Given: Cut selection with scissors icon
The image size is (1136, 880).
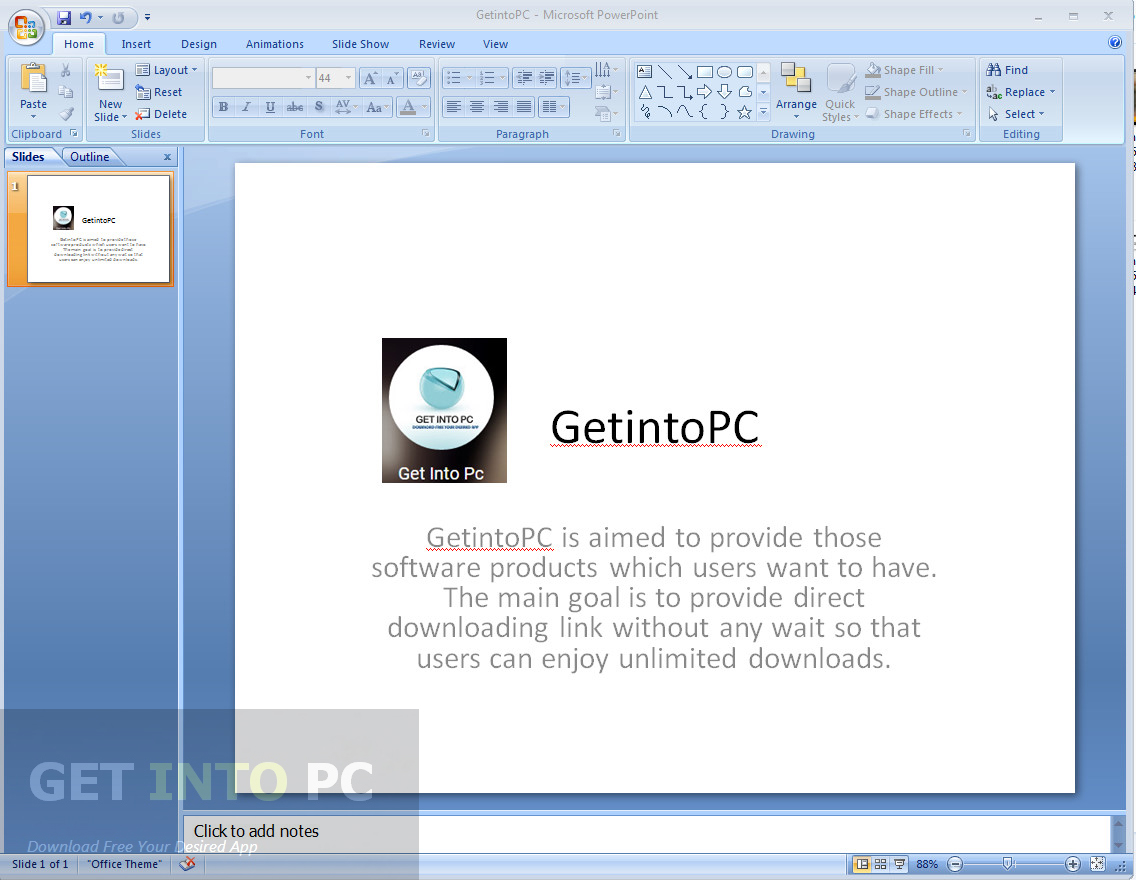Looking at the screenshot, I should tap(66, 70).
